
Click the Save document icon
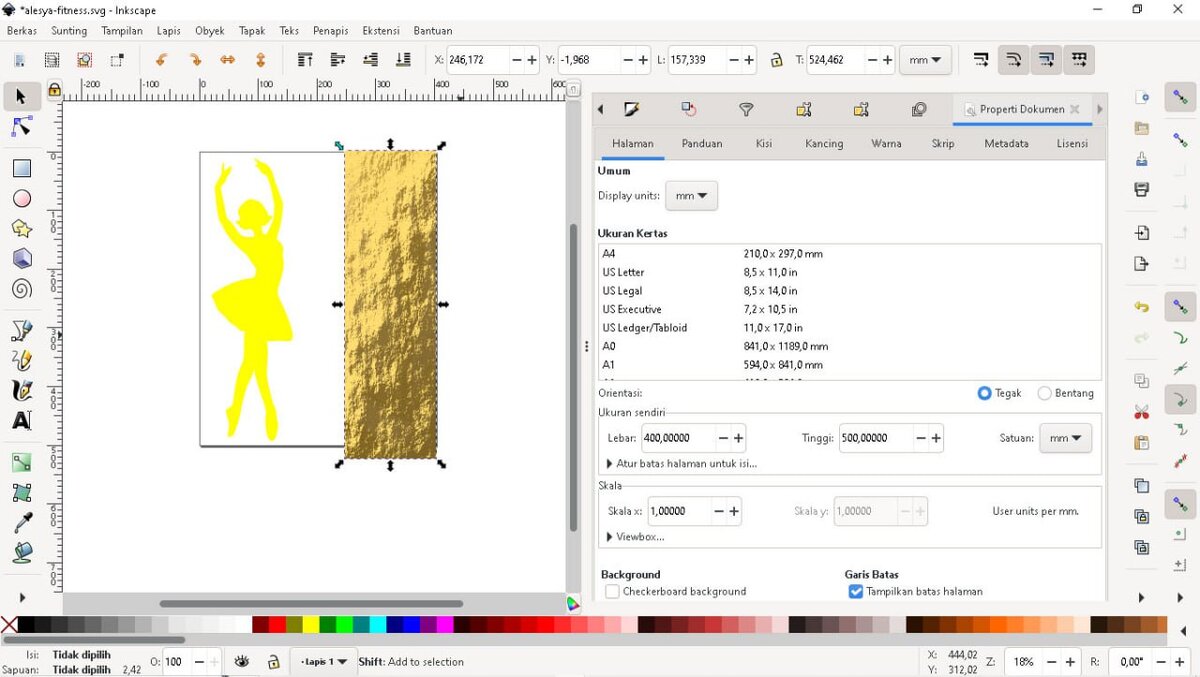[x=1141, y=158]
